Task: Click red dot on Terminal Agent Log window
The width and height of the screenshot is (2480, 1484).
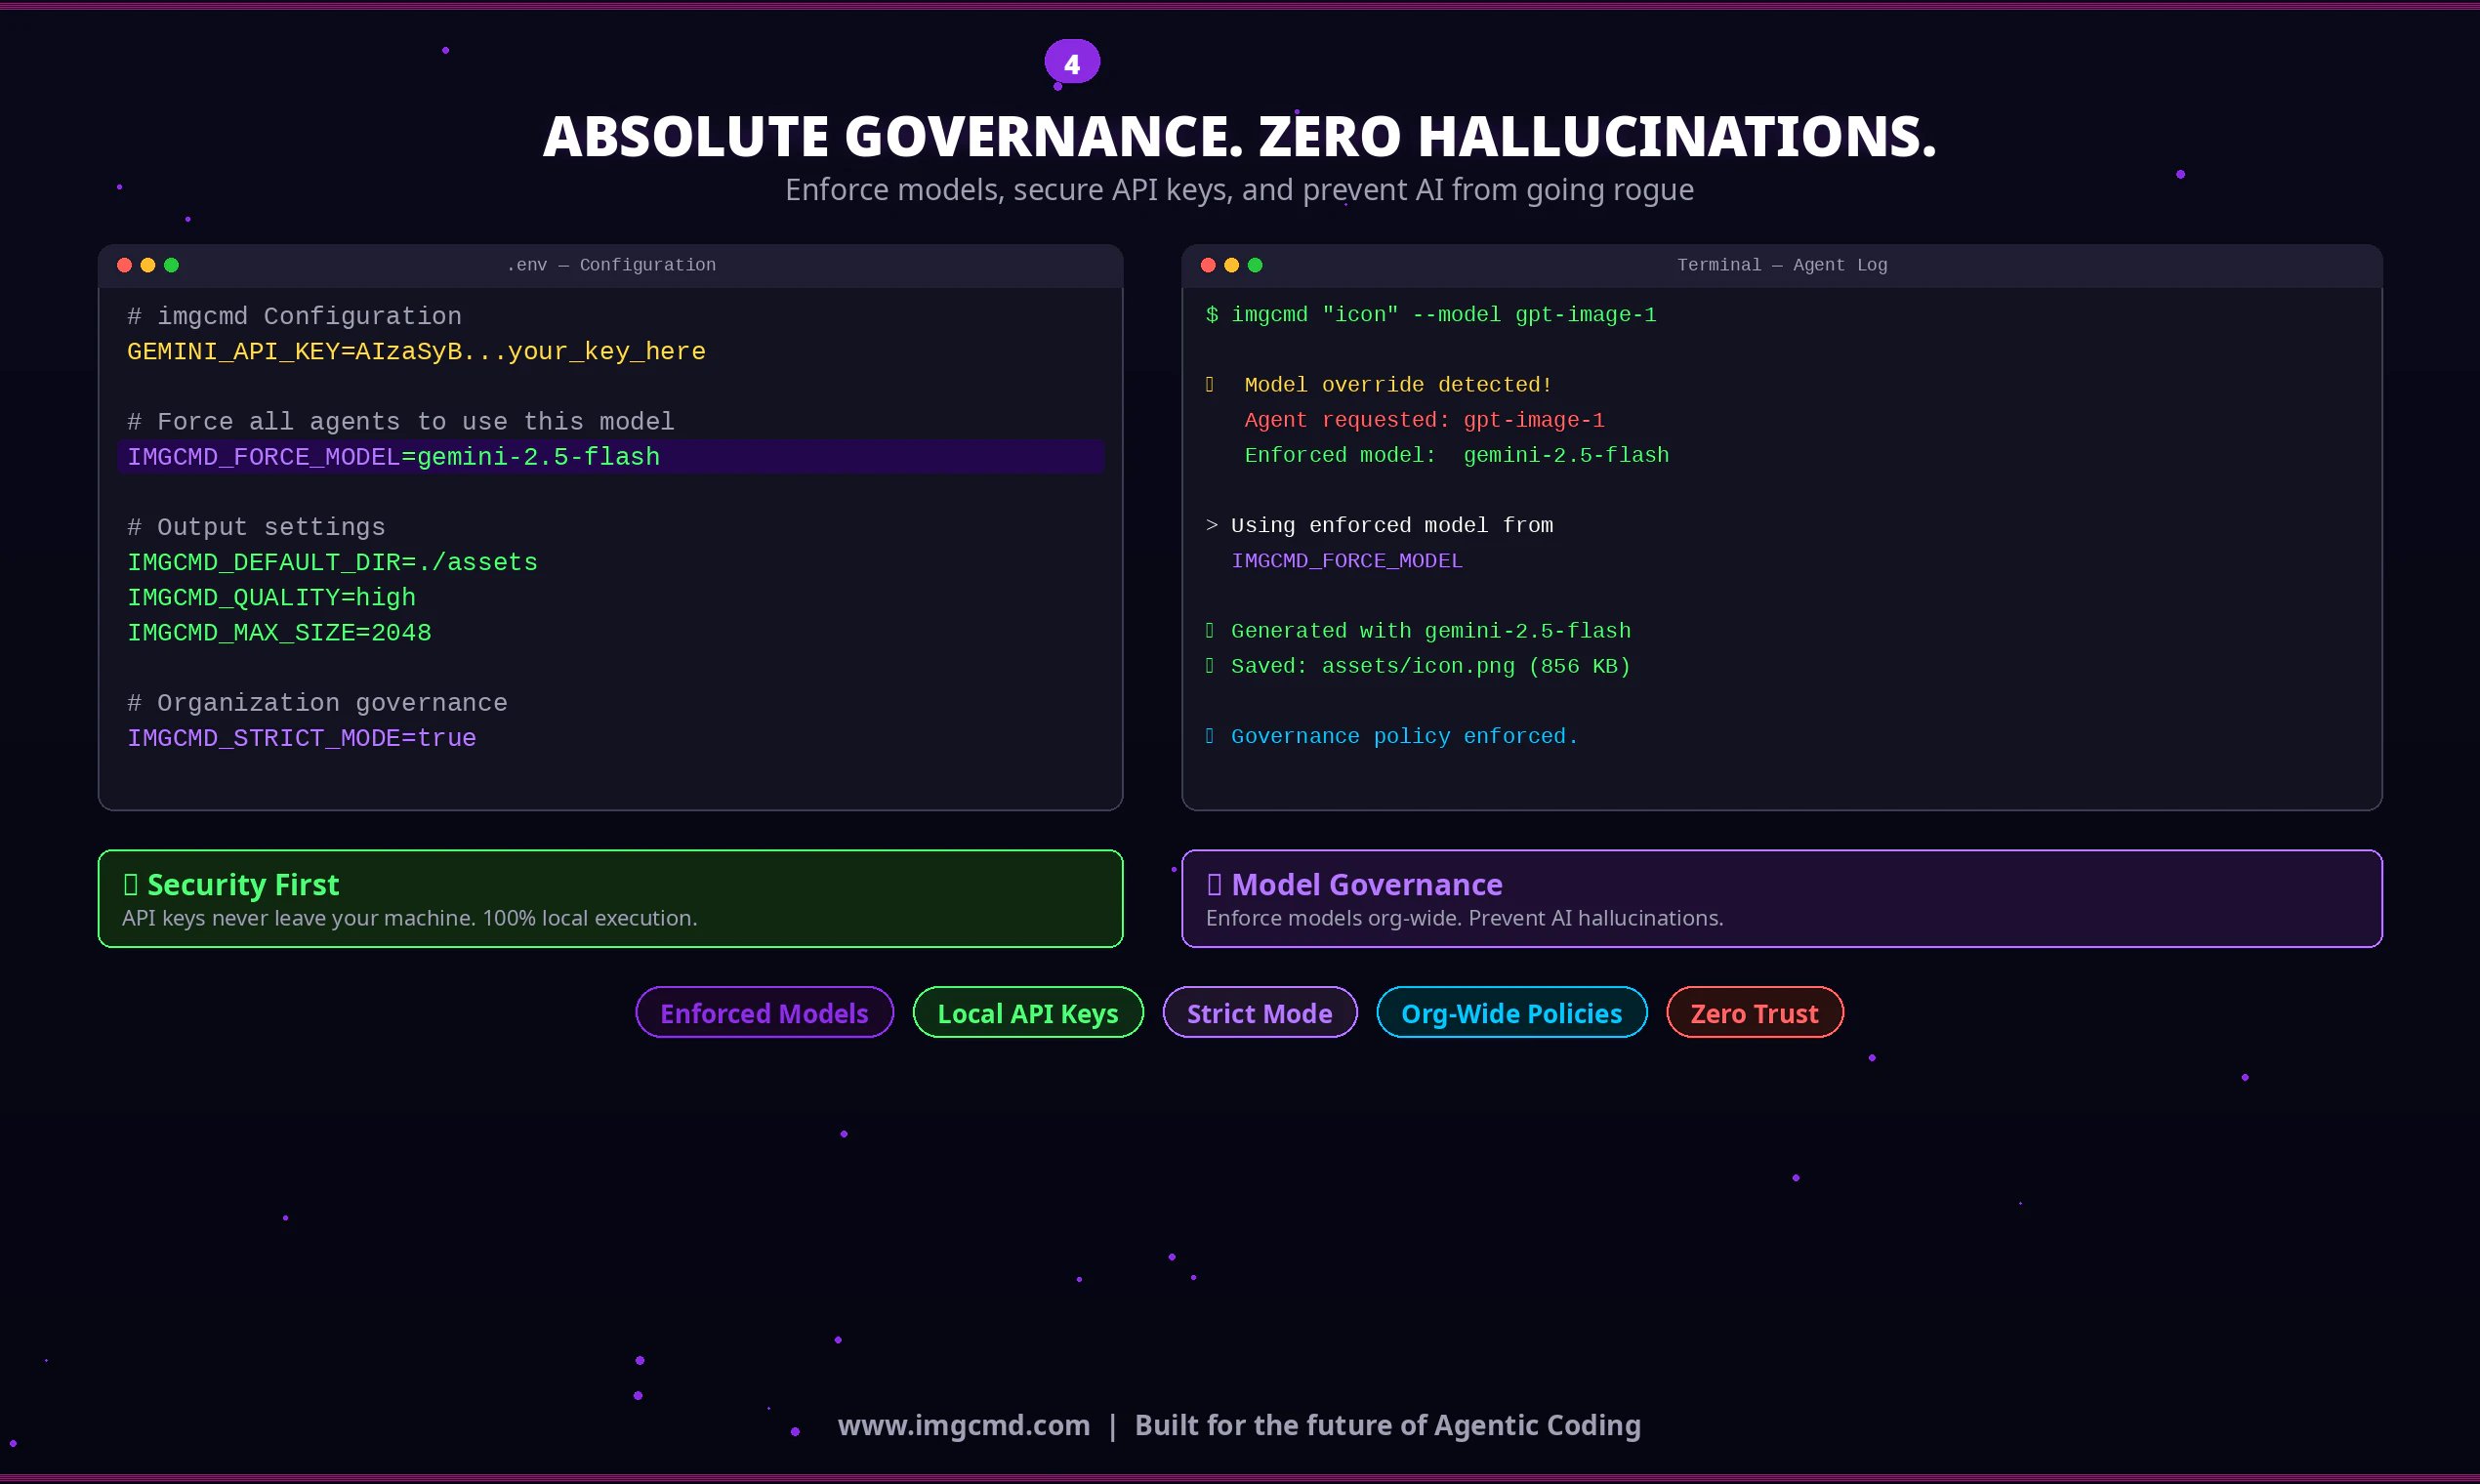Action: click(x=1208, y=265)
